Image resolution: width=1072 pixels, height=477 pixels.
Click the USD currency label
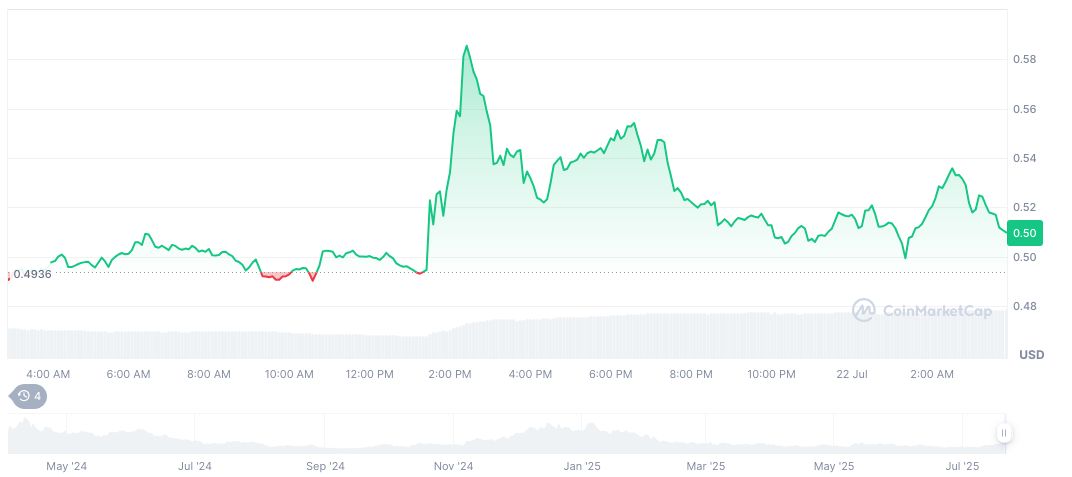pyautogui.click(x=1031, y=355)
